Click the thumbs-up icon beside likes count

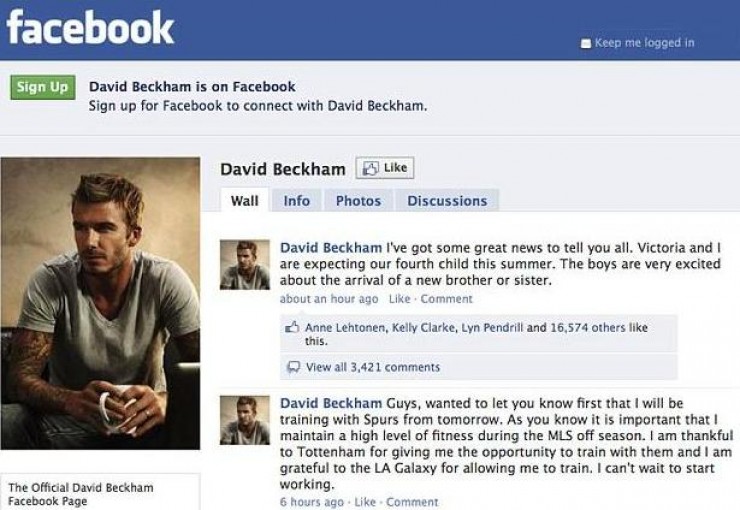pyautogui.click(x=292, y=327)
